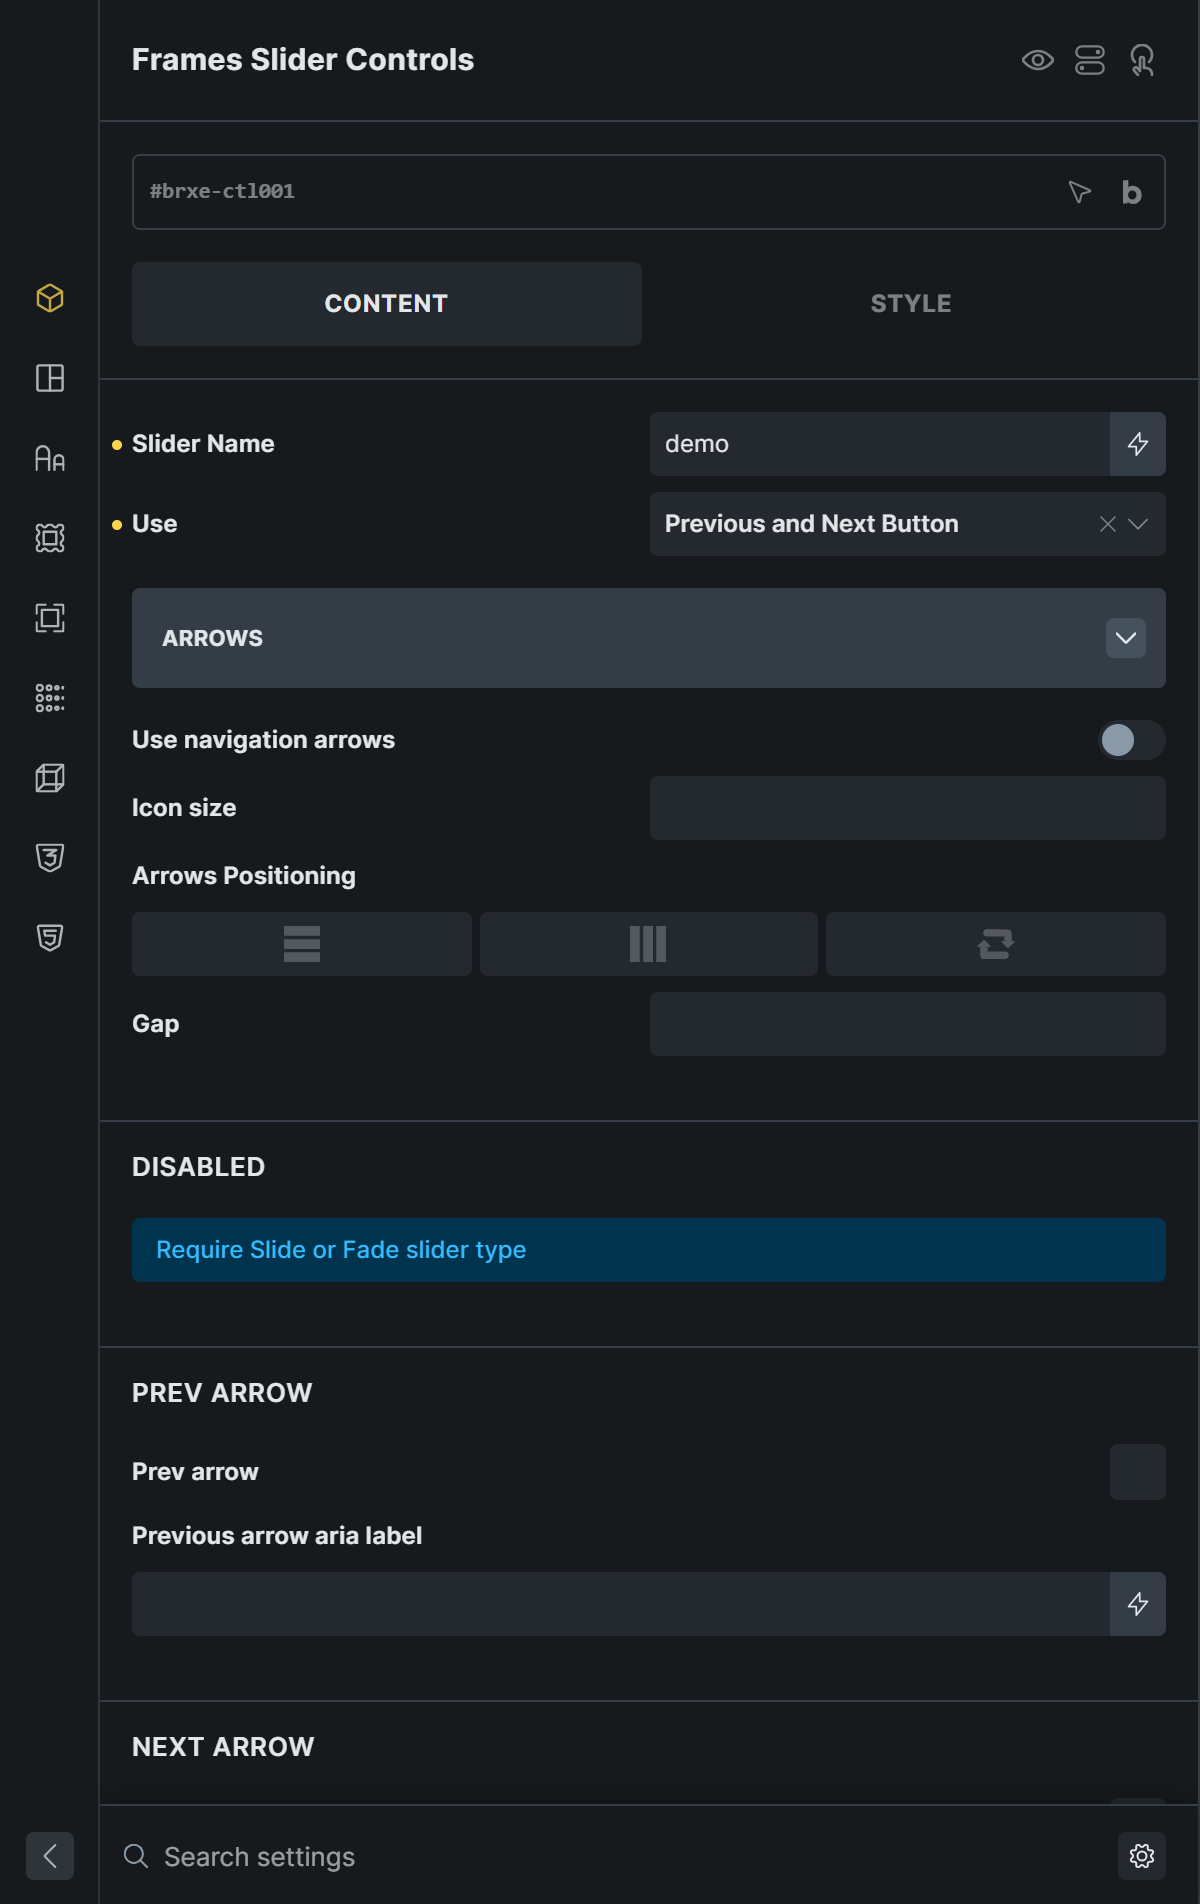Click the #brxe-ctl001 element ID field
1200x1904 pixels.
coord(649,192)
